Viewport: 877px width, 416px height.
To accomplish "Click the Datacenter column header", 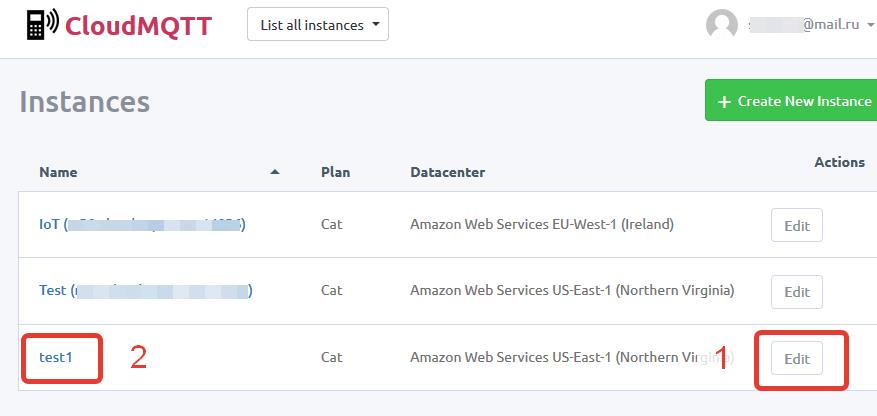I will [447, 172].
